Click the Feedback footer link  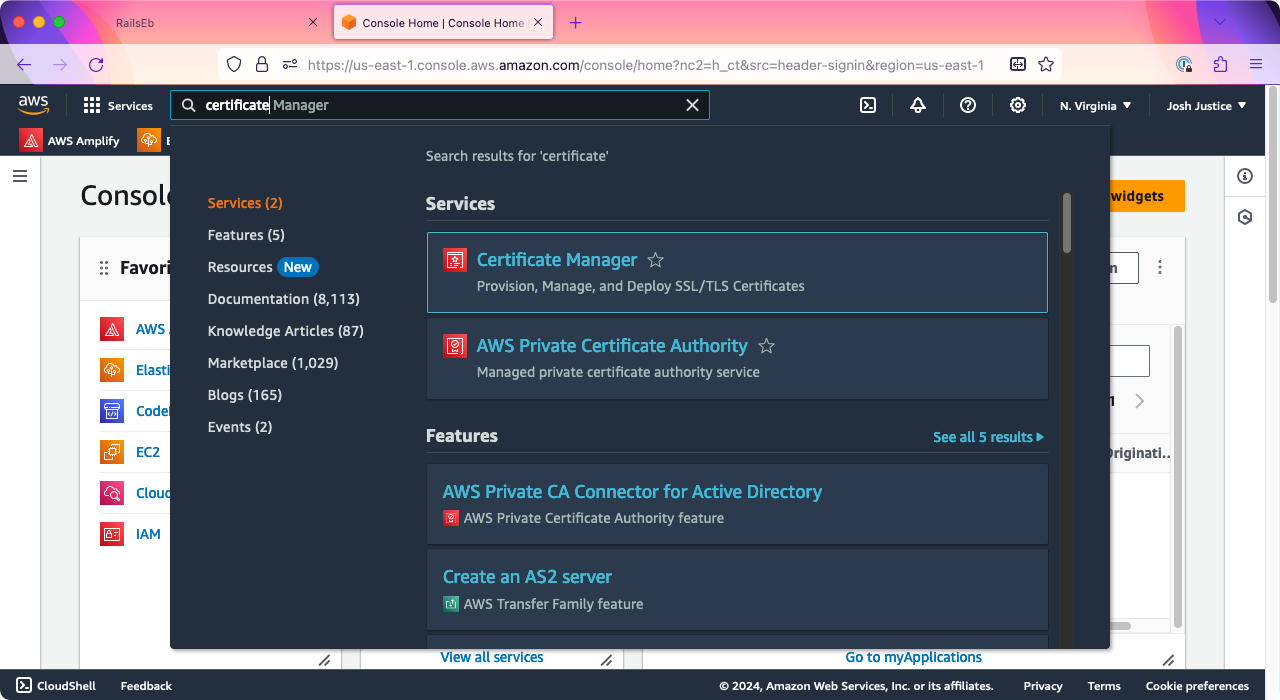pyautogui.click(x=146, y=686)
